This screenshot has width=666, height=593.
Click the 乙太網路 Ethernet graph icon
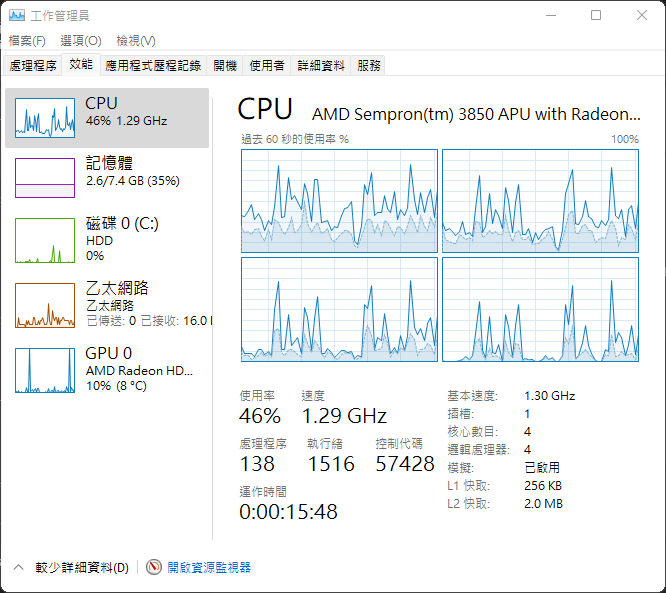[x=45, y=305]
